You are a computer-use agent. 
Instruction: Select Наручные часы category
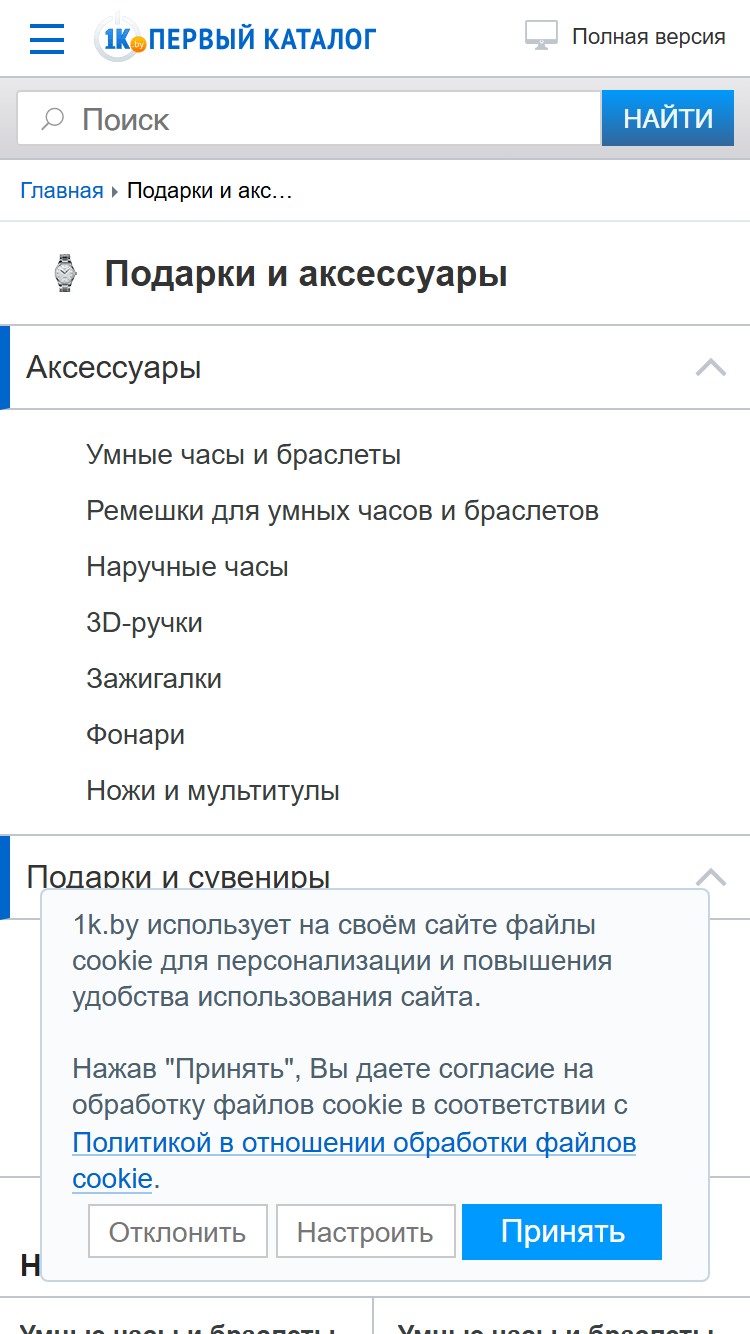pyautogui.click(x=187, y=567)
